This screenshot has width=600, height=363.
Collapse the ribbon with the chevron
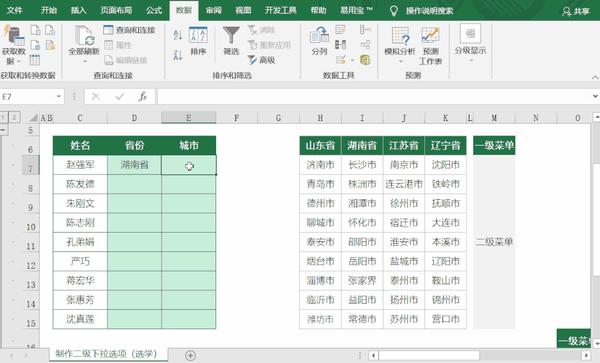pos(595,77)
